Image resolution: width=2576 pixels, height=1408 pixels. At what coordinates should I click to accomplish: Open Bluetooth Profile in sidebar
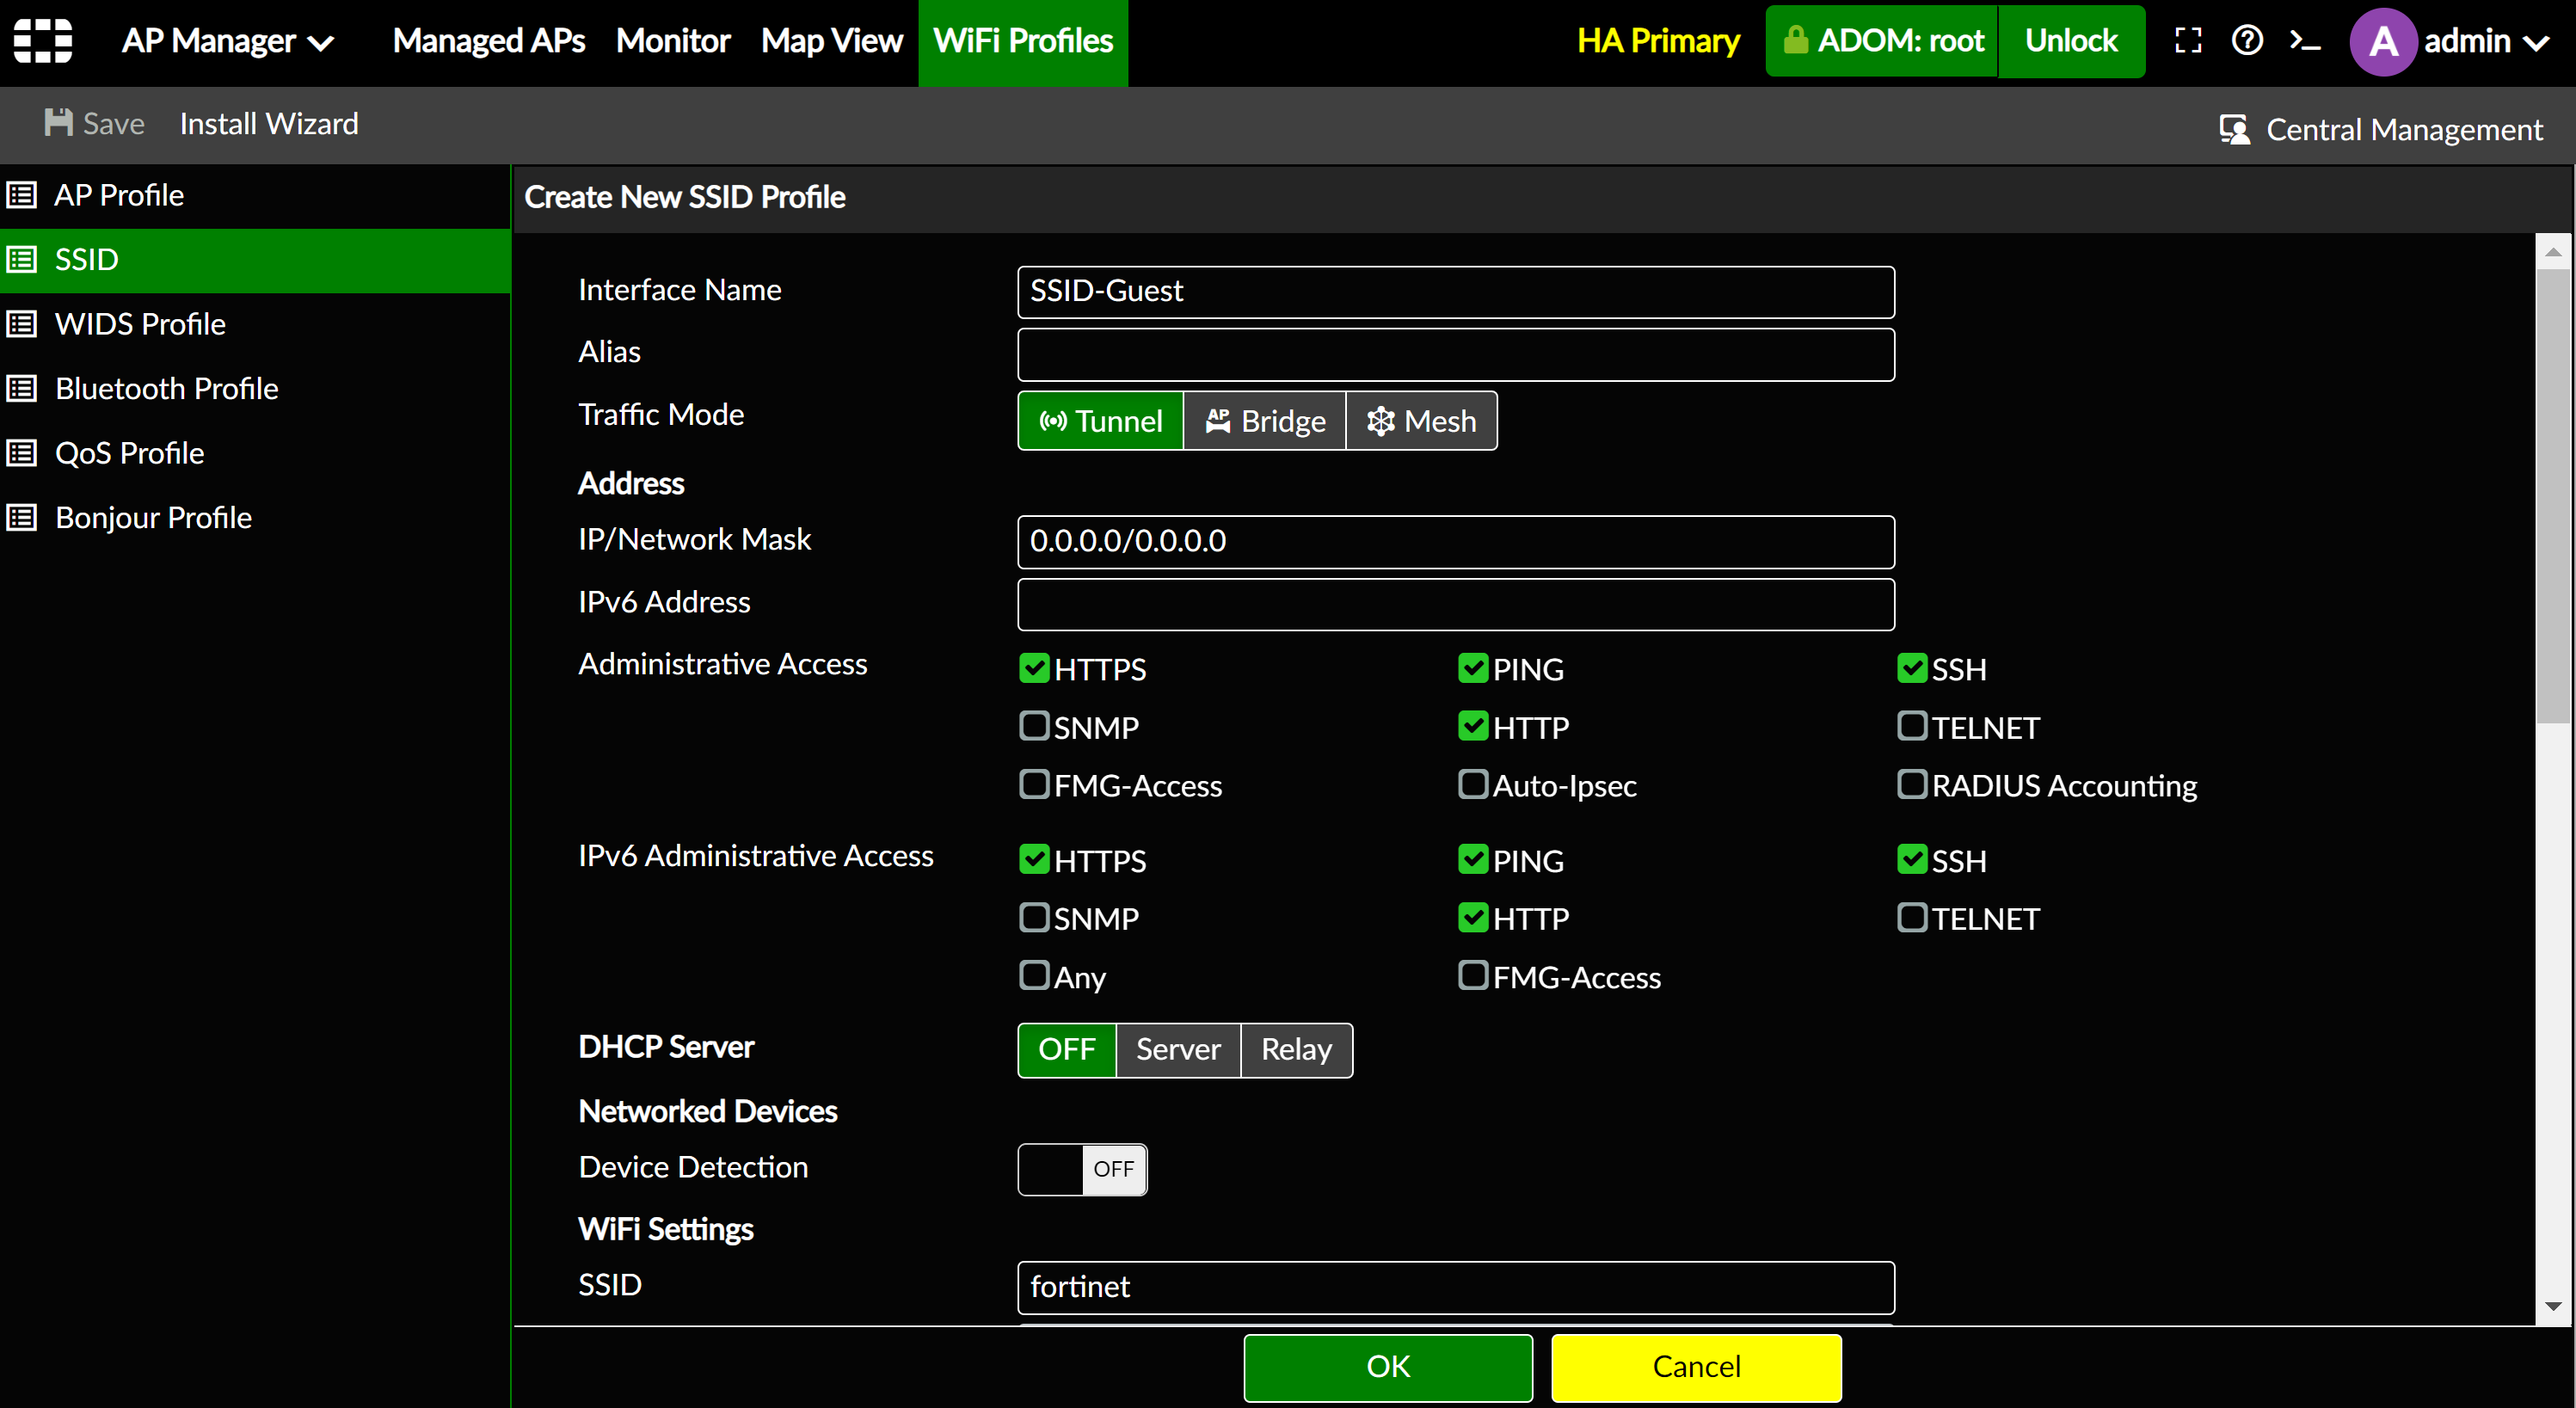pyautogui.click(x=255, y=389)
